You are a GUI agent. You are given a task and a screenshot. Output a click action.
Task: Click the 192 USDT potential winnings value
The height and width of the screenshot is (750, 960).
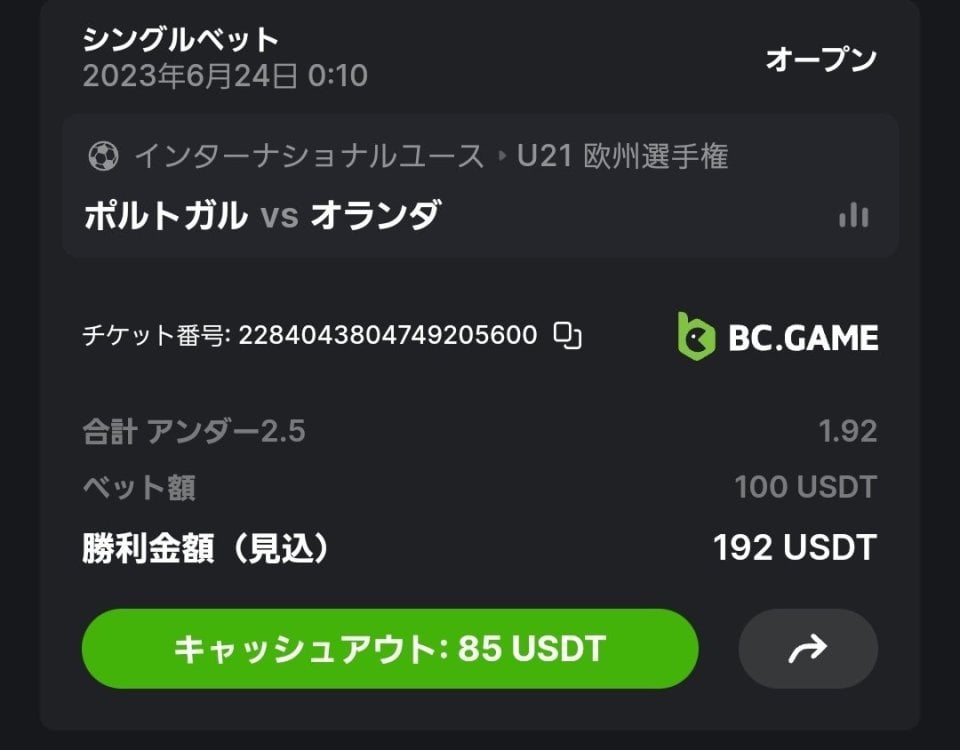pos(794,548)
